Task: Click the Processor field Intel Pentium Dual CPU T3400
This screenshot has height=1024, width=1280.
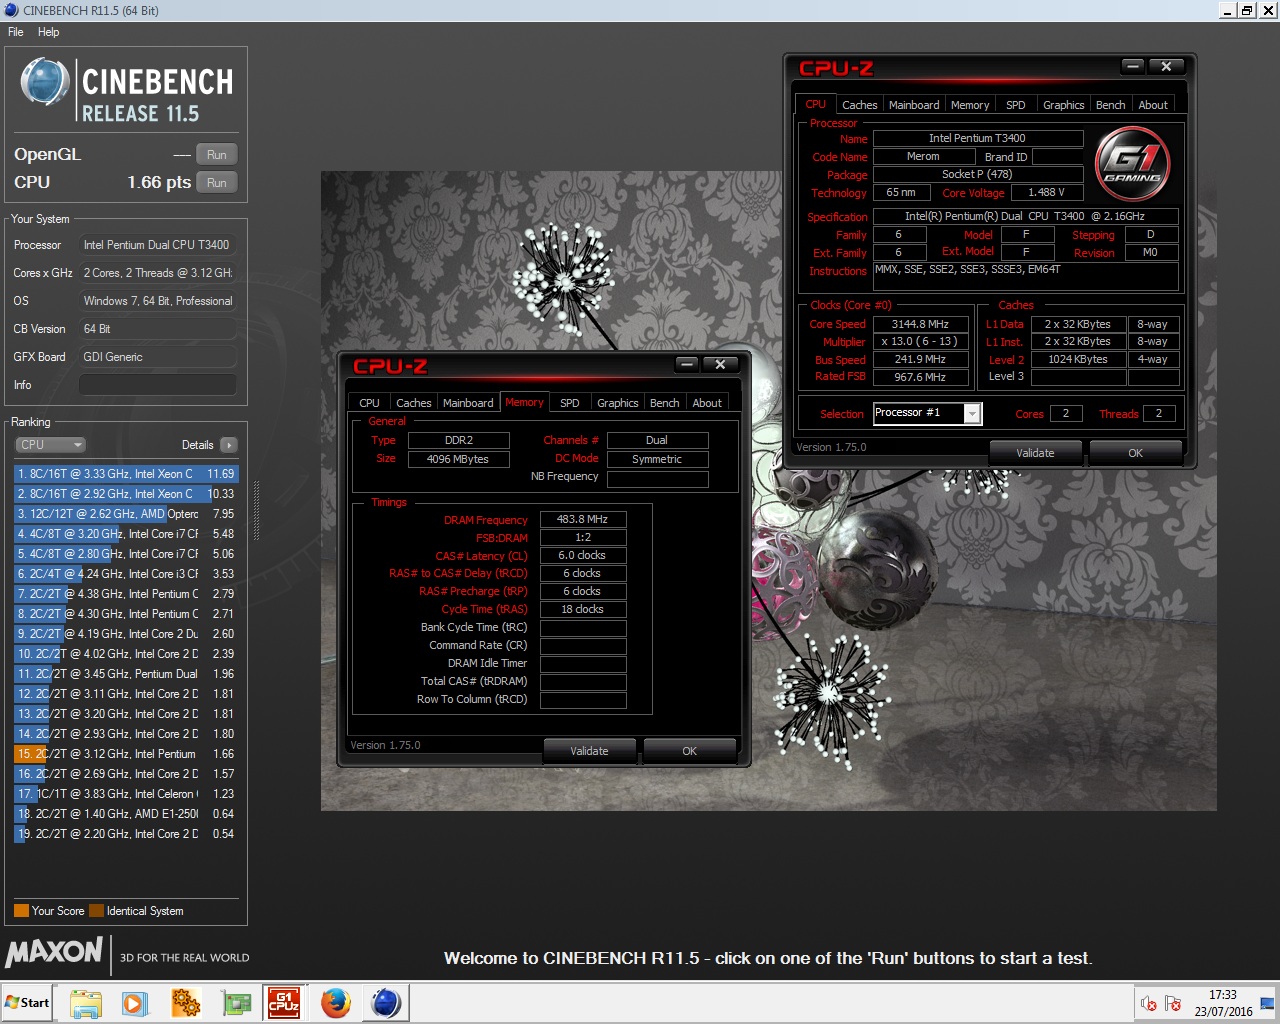Action: 158,245
